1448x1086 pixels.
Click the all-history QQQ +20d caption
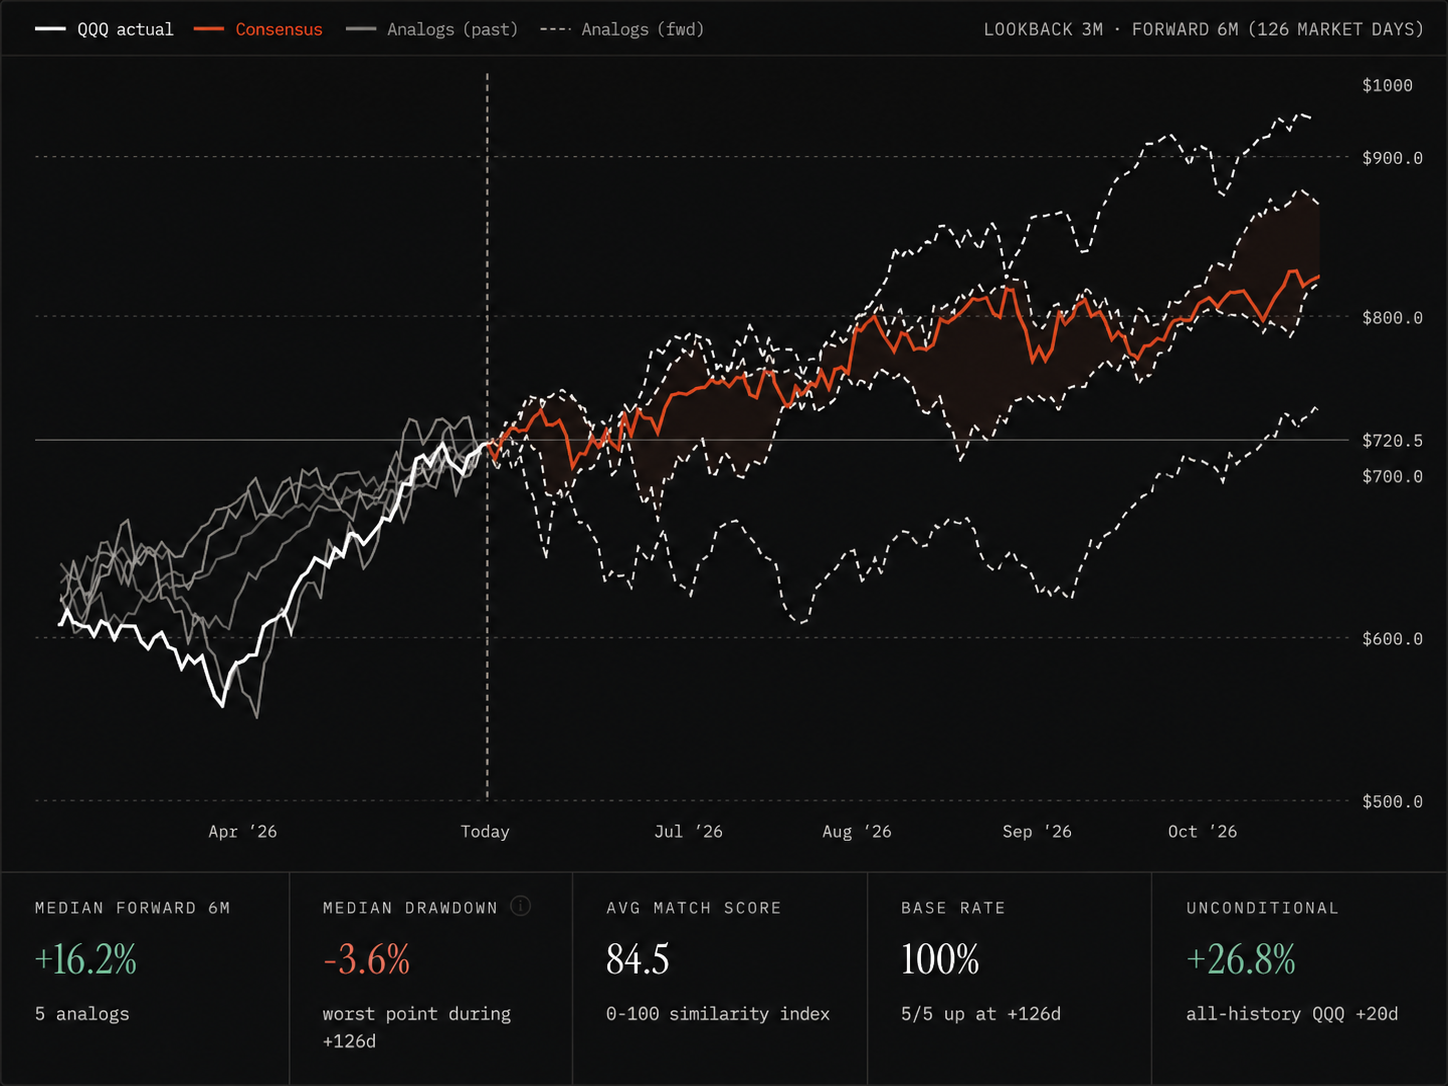pos(1292,1014)
